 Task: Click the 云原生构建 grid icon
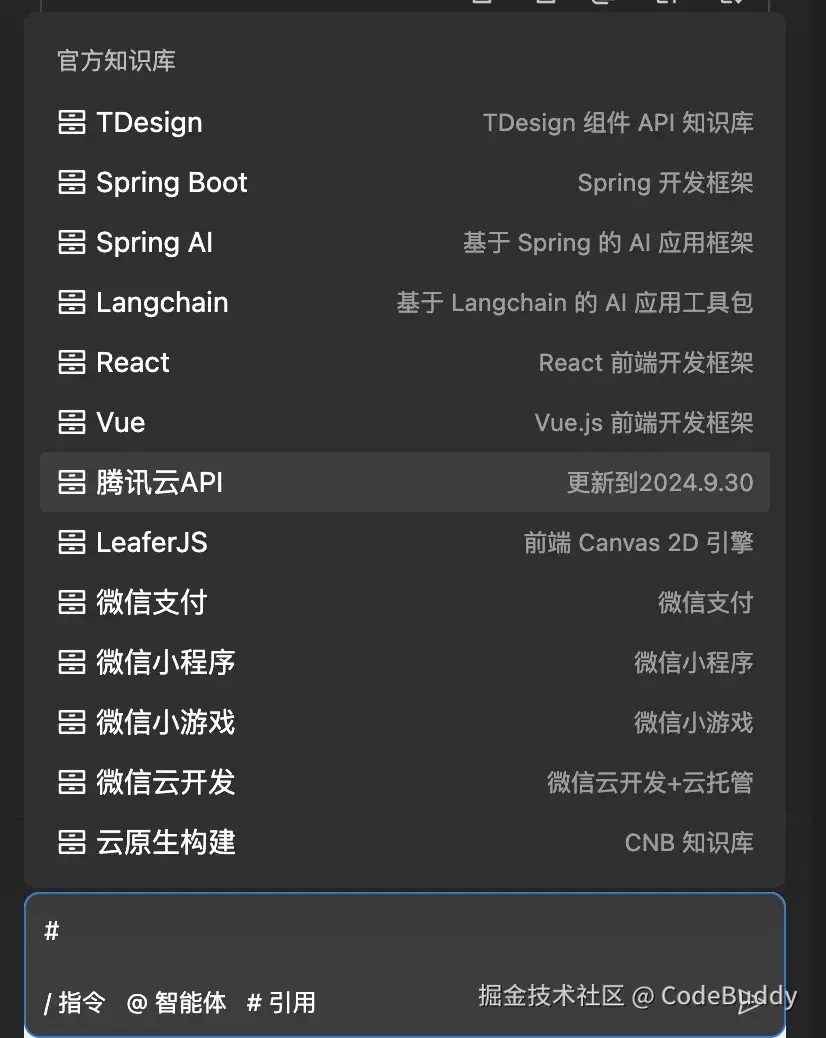(72, 842)
